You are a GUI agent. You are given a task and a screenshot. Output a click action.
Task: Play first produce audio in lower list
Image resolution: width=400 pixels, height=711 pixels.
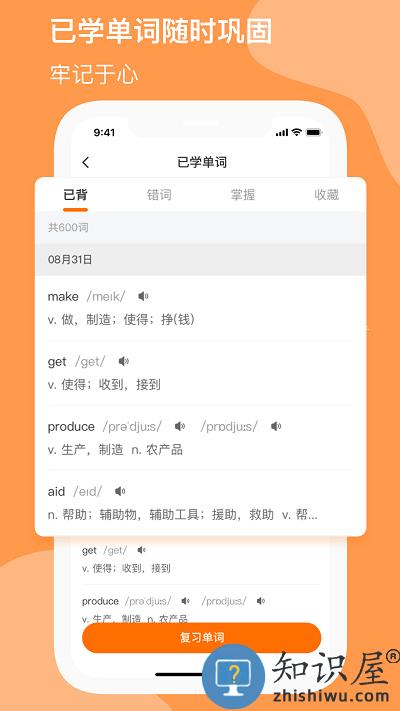tap(185, 601)
